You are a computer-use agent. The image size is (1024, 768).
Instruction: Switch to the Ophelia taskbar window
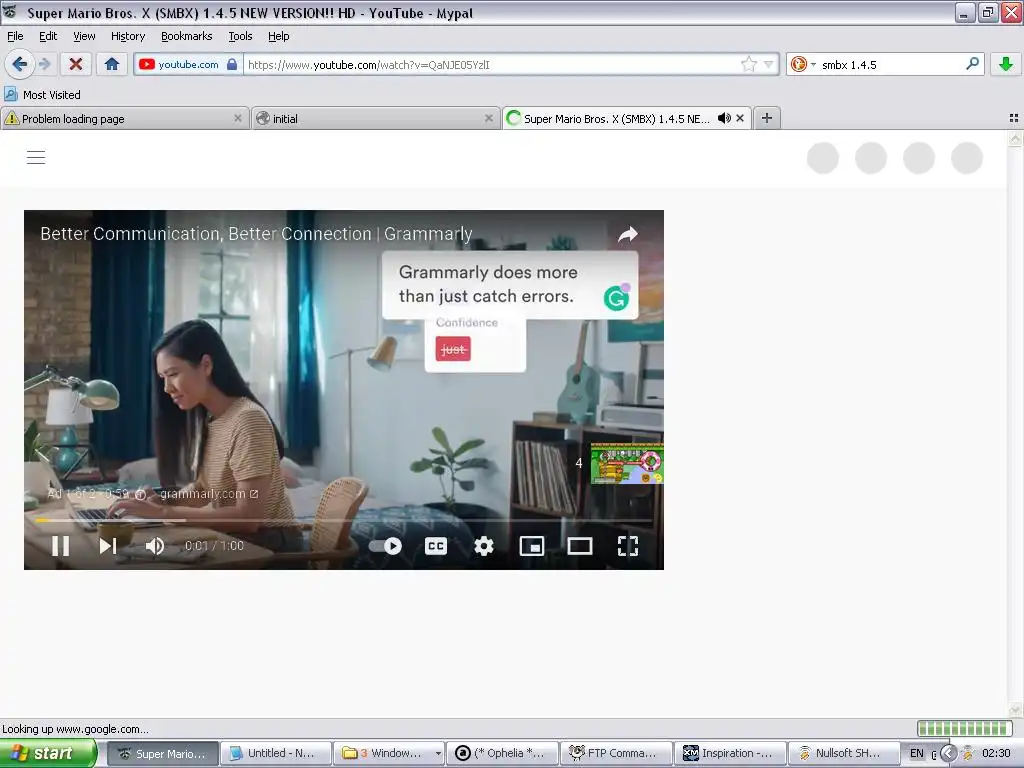tap(503, 753)
